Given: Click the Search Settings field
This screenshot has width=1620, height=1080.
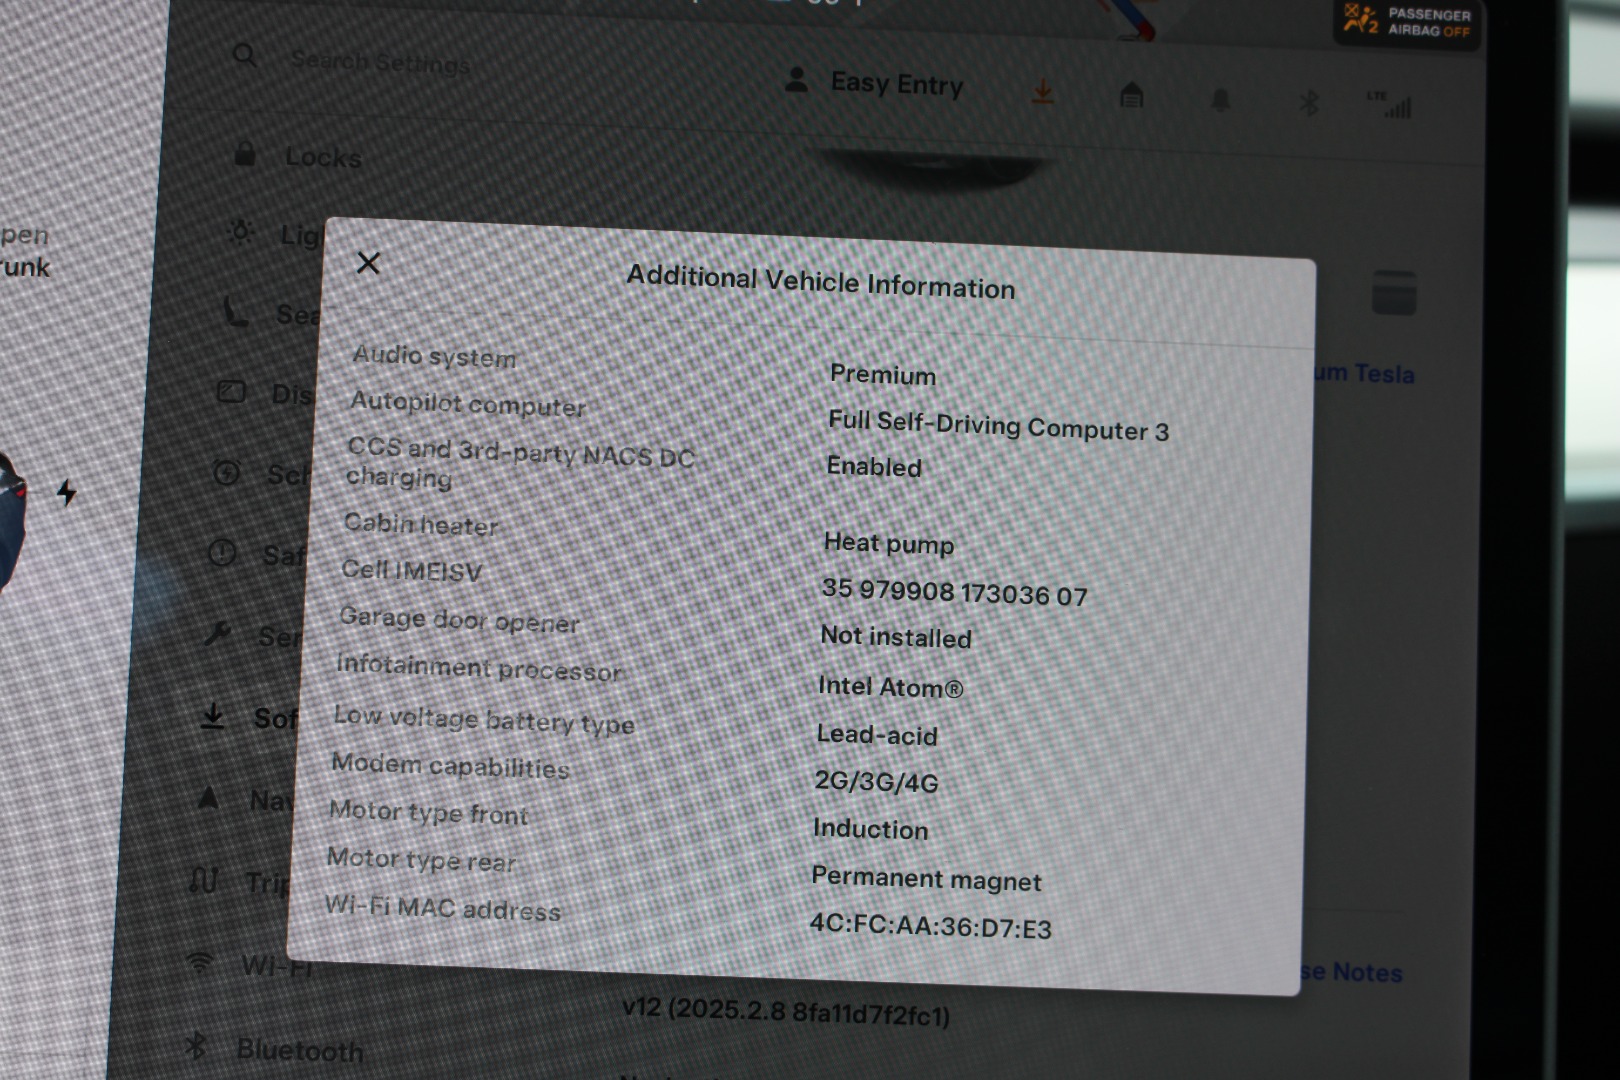Looking at the screenshot, I should click(380, 63).
